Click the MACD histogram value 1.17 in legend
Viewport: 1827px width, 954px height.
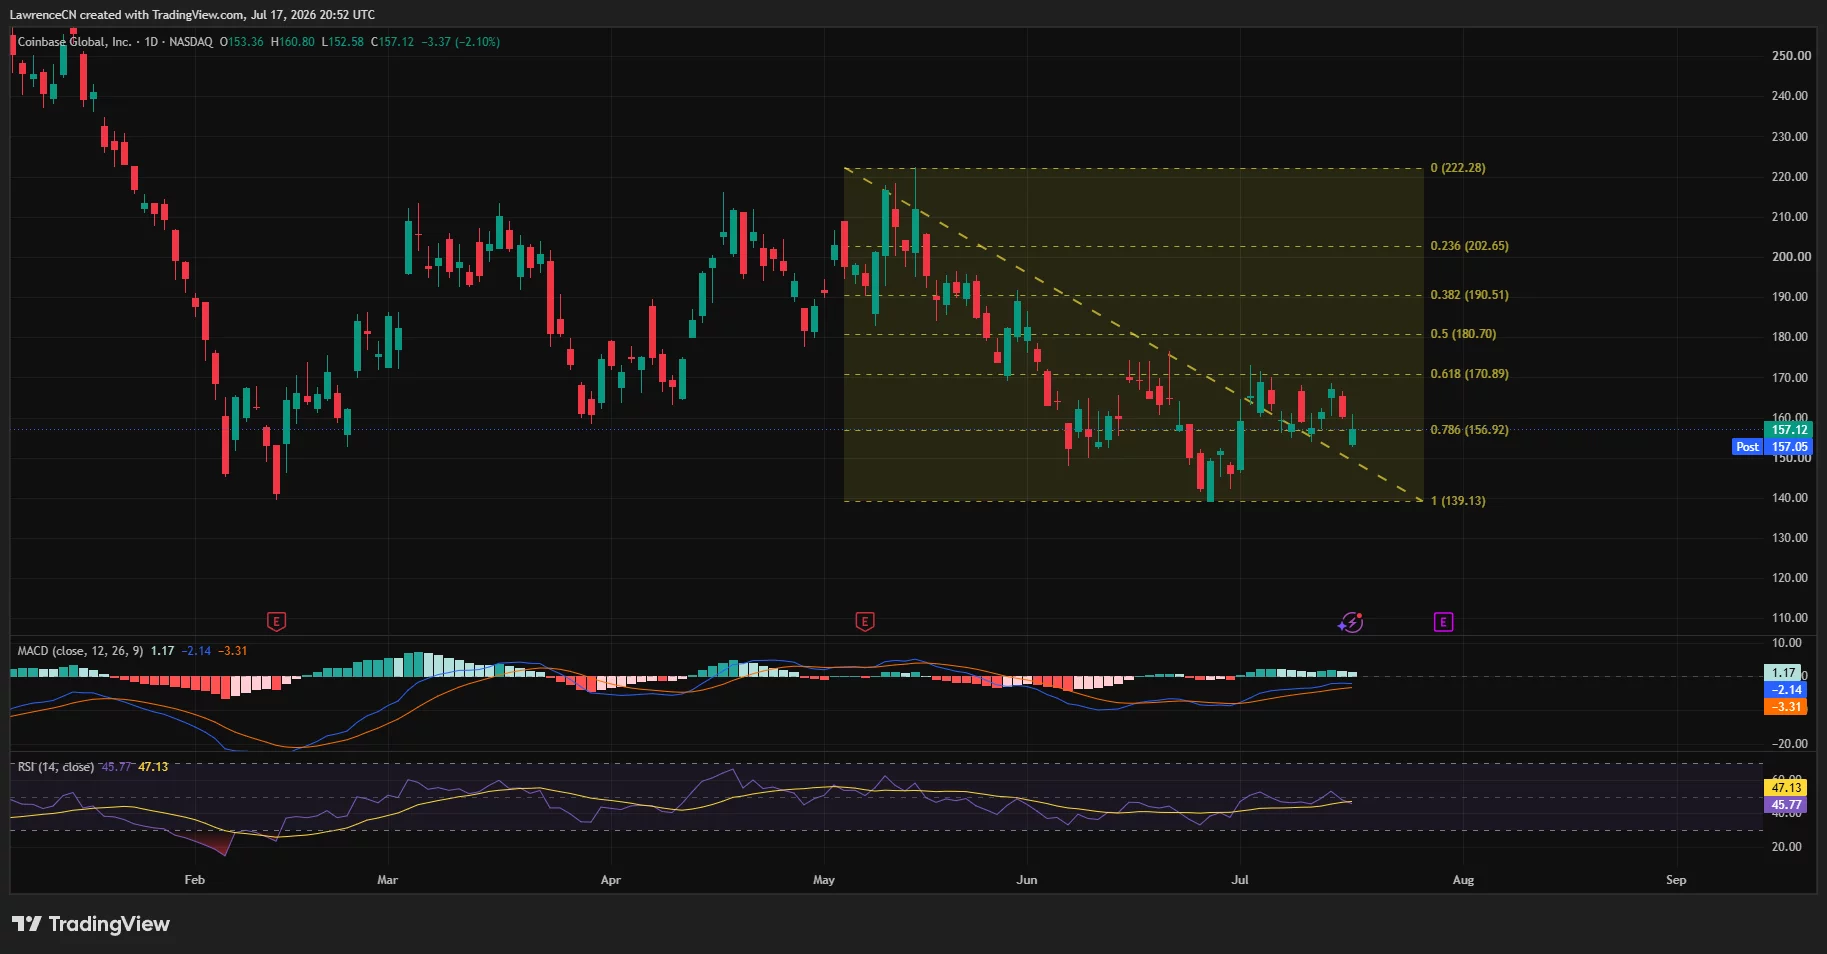click(x=162, y=651)
